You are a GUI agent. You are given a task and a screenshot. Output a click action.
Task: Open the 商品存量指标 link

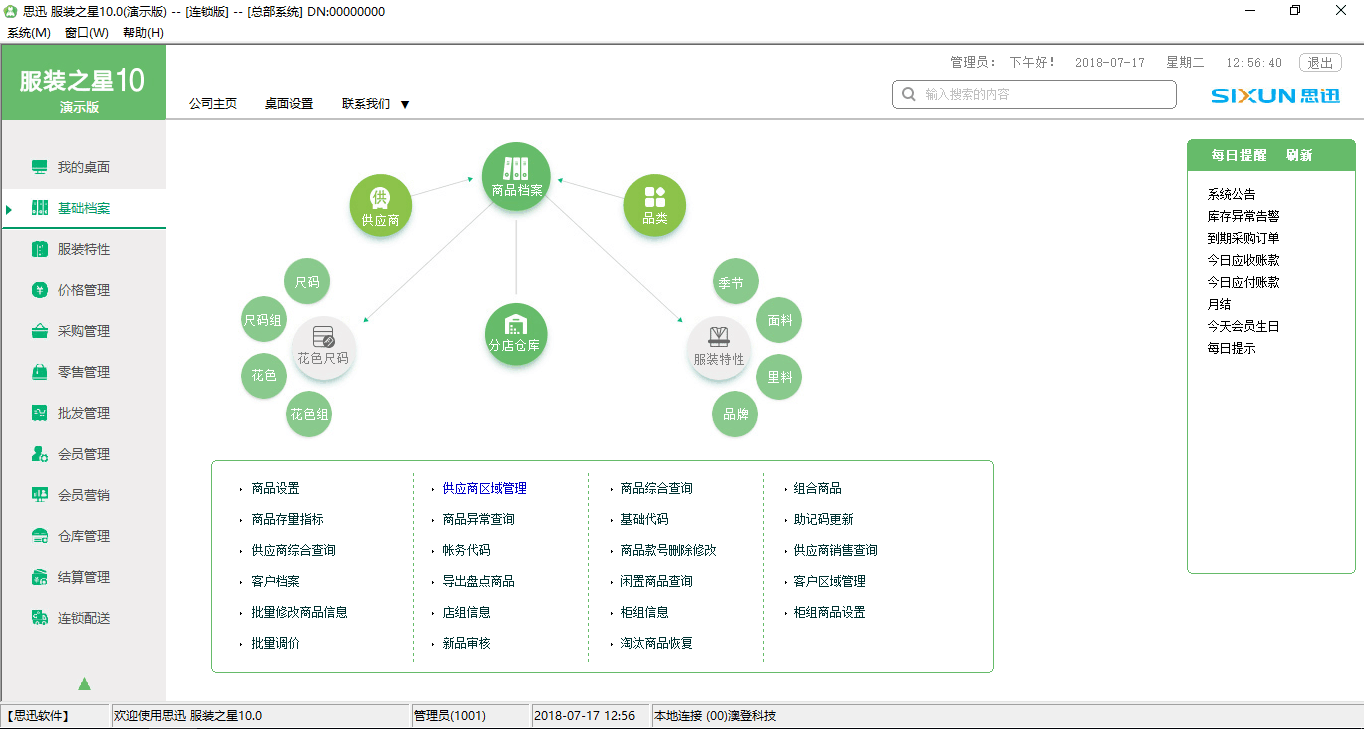288,519
